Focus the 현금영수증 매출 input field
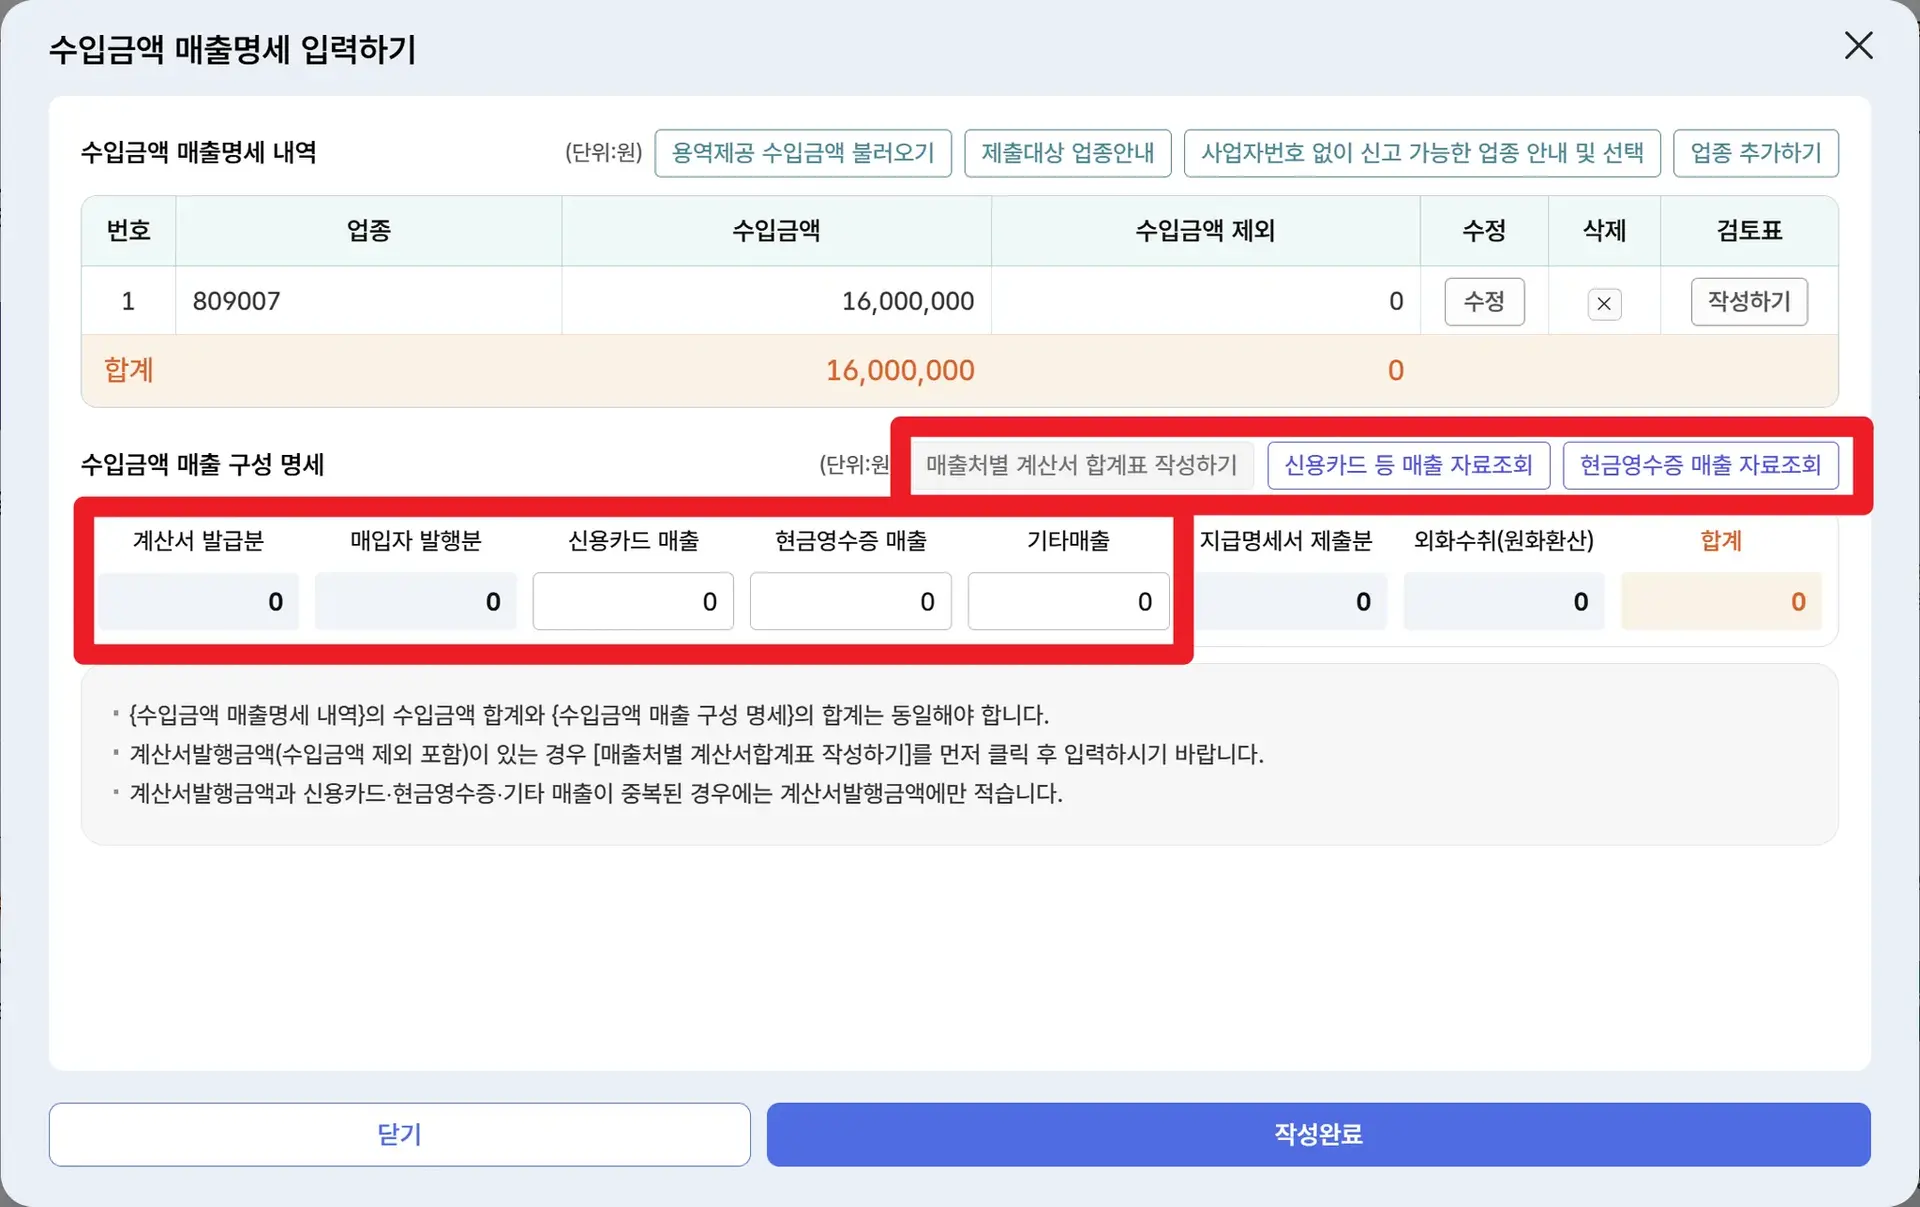 coord(850,601)
